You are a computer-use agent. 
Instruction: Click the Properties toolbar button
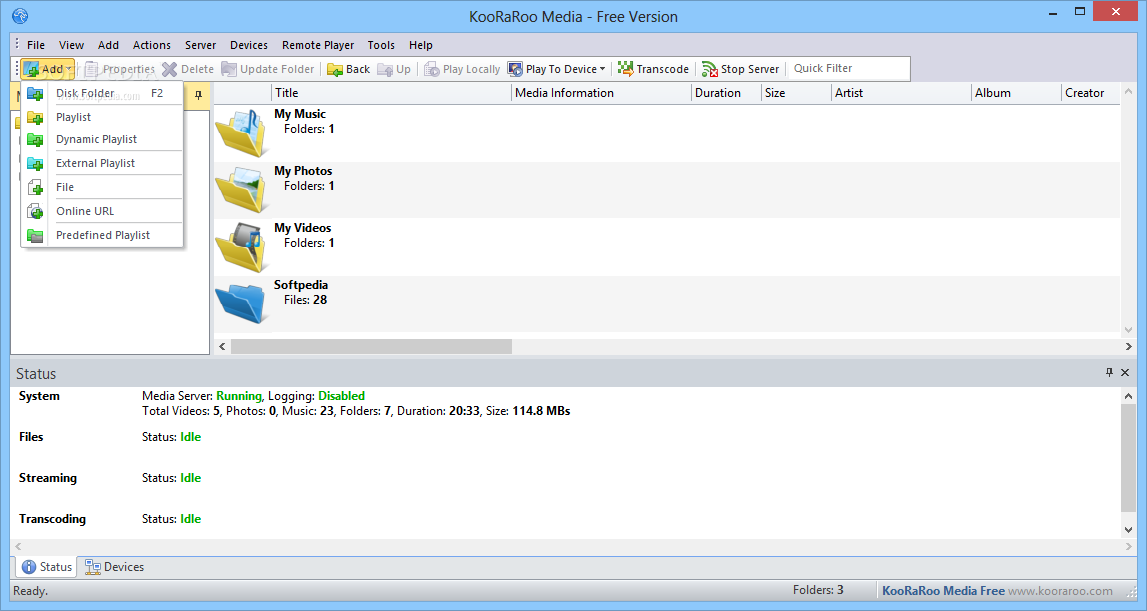120,69
